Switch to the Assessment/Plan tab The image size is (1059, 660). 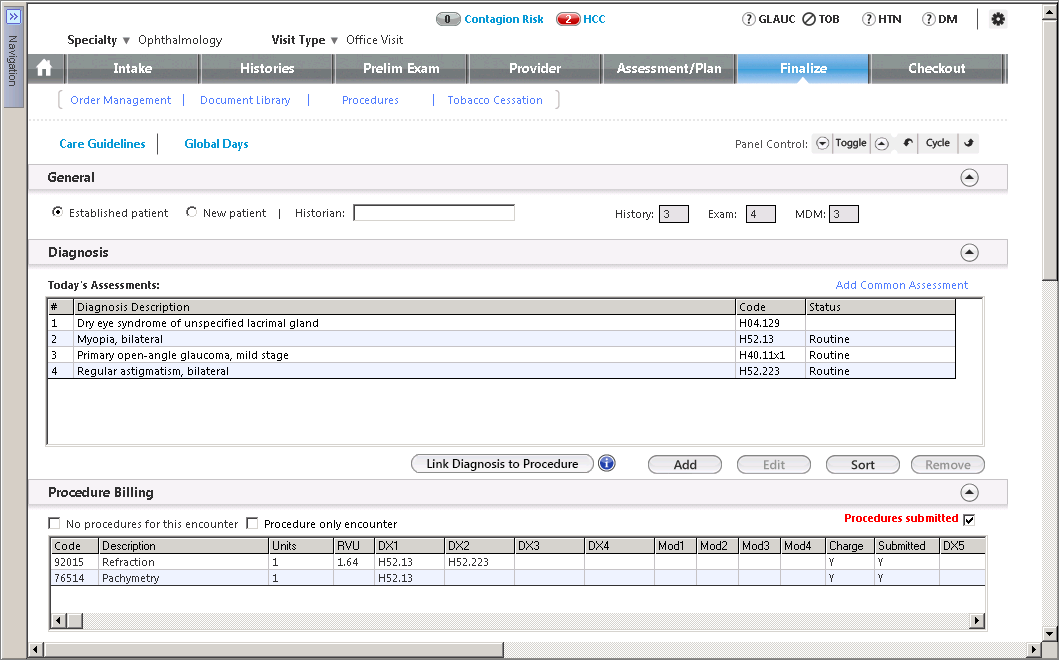[669, 68]
